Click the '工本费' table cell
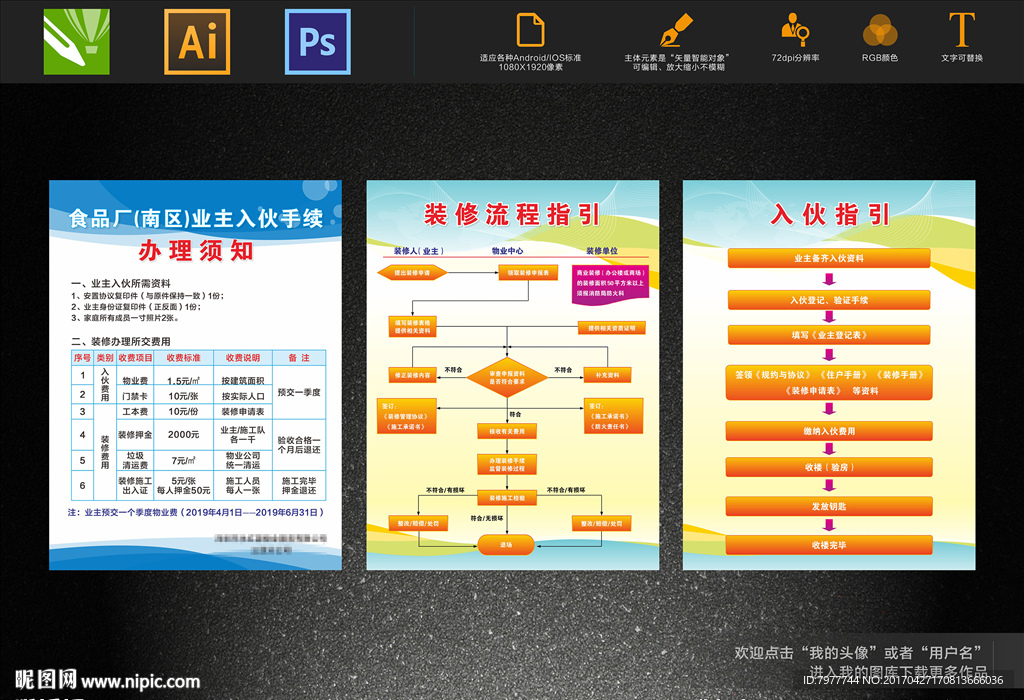 tap(135, 411)
